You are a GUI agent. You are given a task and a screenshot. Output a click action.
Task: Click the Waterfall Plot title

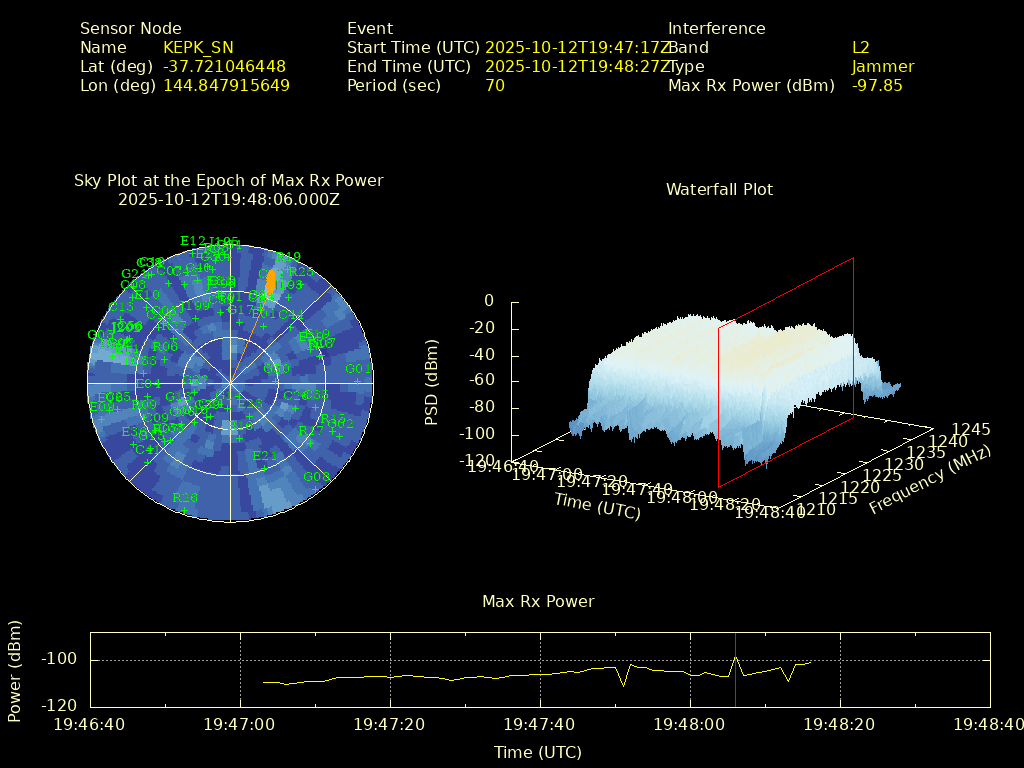719,189
